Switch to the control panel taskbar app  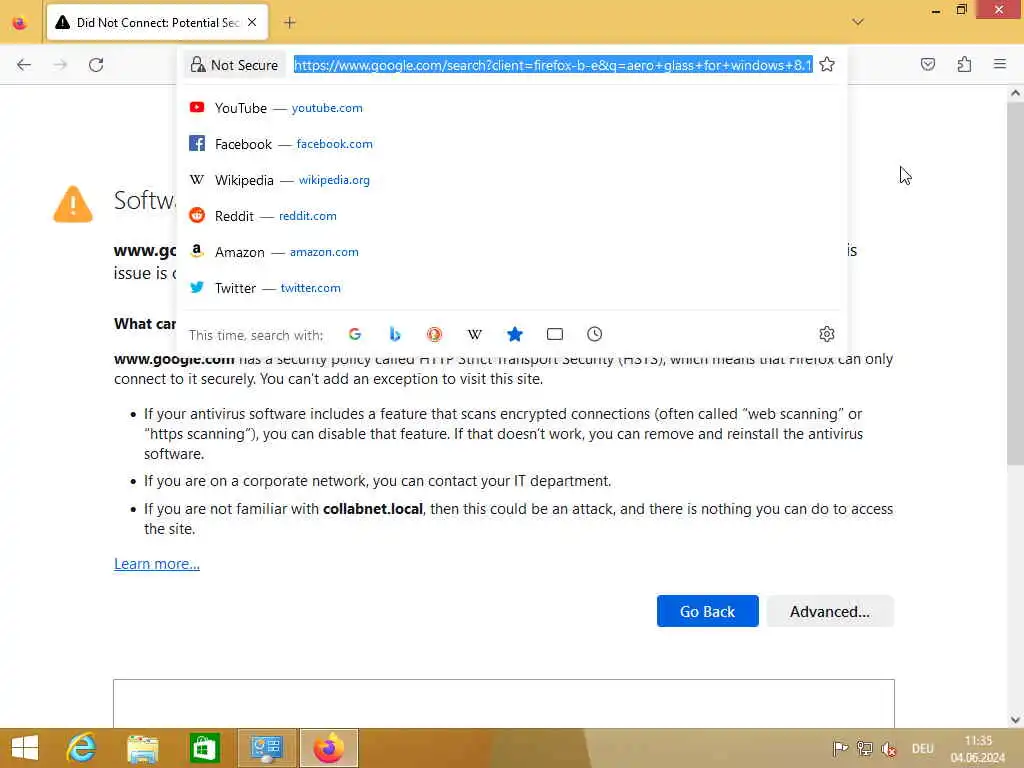266,748
